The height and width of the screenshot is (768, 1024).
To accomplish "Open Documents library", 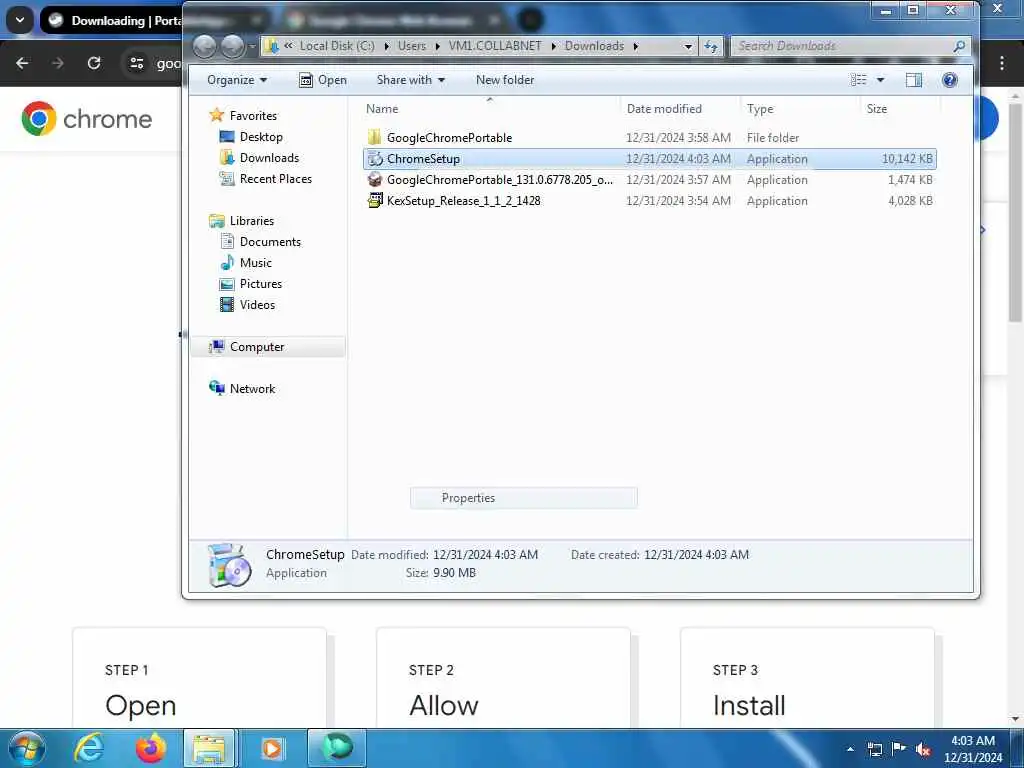I will coord(270,242).
